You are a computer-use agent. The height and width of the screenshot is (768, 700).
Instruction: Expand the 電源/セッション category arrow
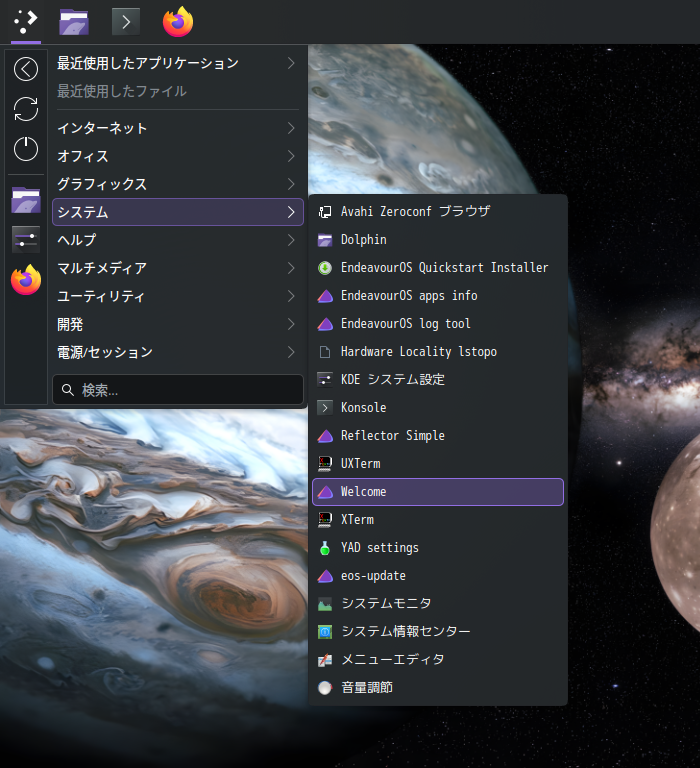pyautogui.click(x=291, y=352)
